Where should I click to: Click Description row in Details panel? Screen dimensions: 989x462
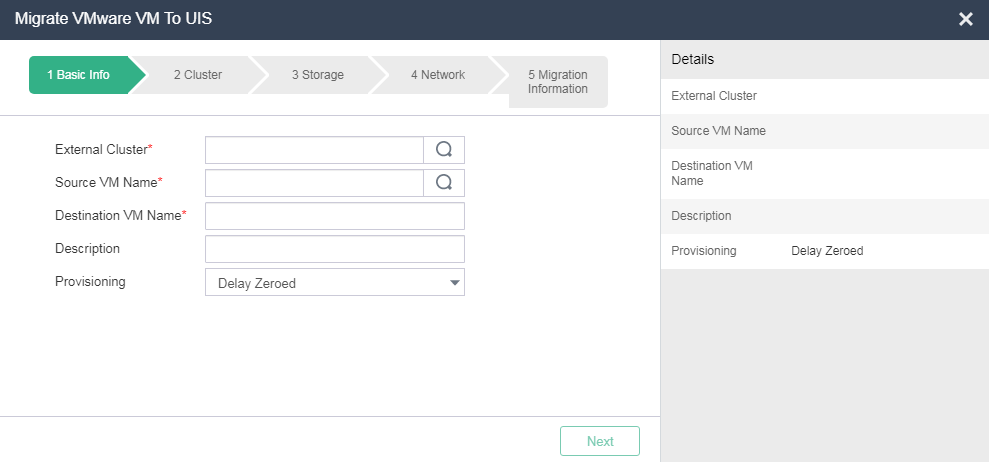825,216
